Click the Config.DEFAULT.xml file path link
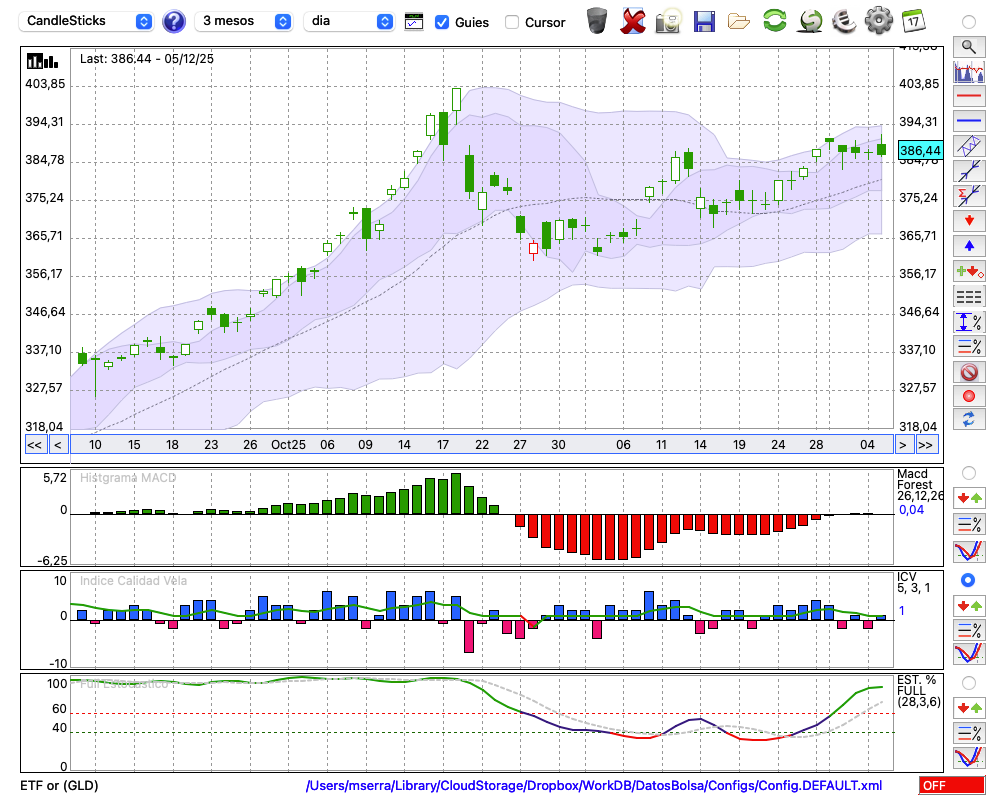This screenshot has height=800, width=1000. click(x=594, y=786)
